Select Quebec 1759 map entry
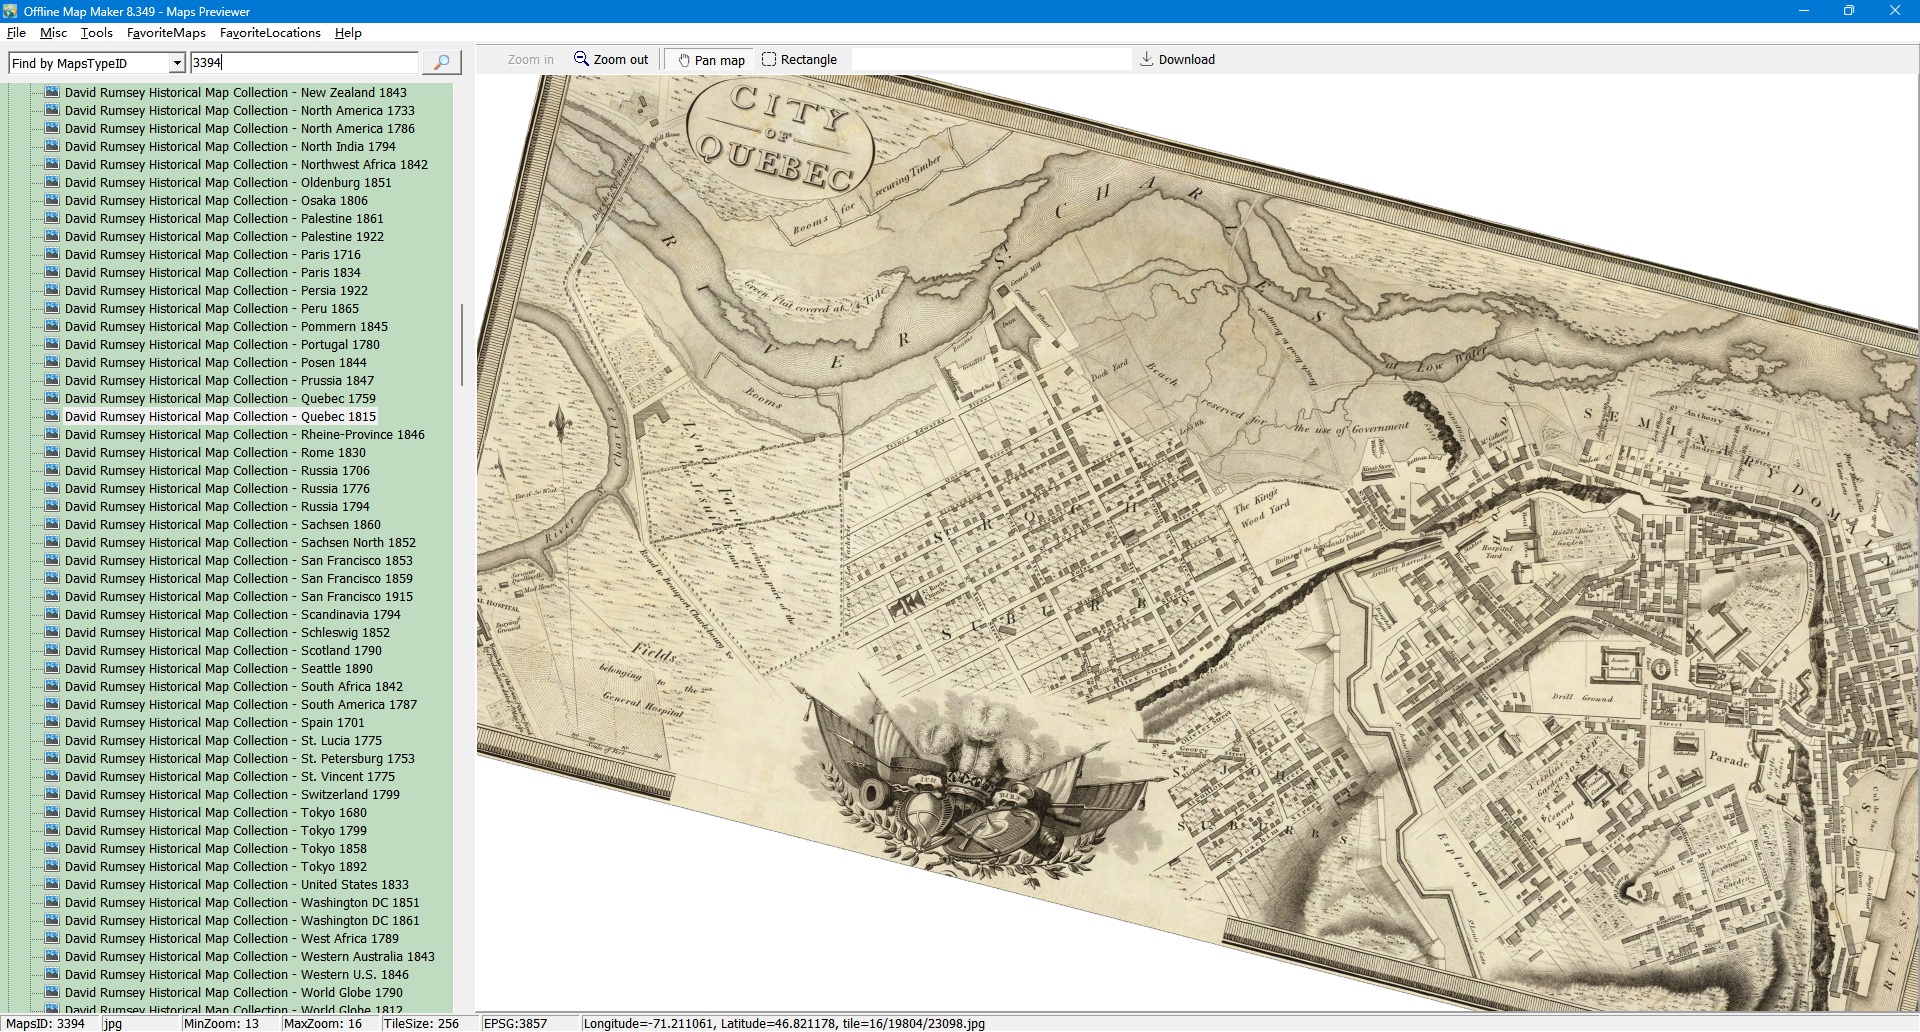Image resolution: width=1920 pixels, height=1032 pixels. (x=220, y=398)
